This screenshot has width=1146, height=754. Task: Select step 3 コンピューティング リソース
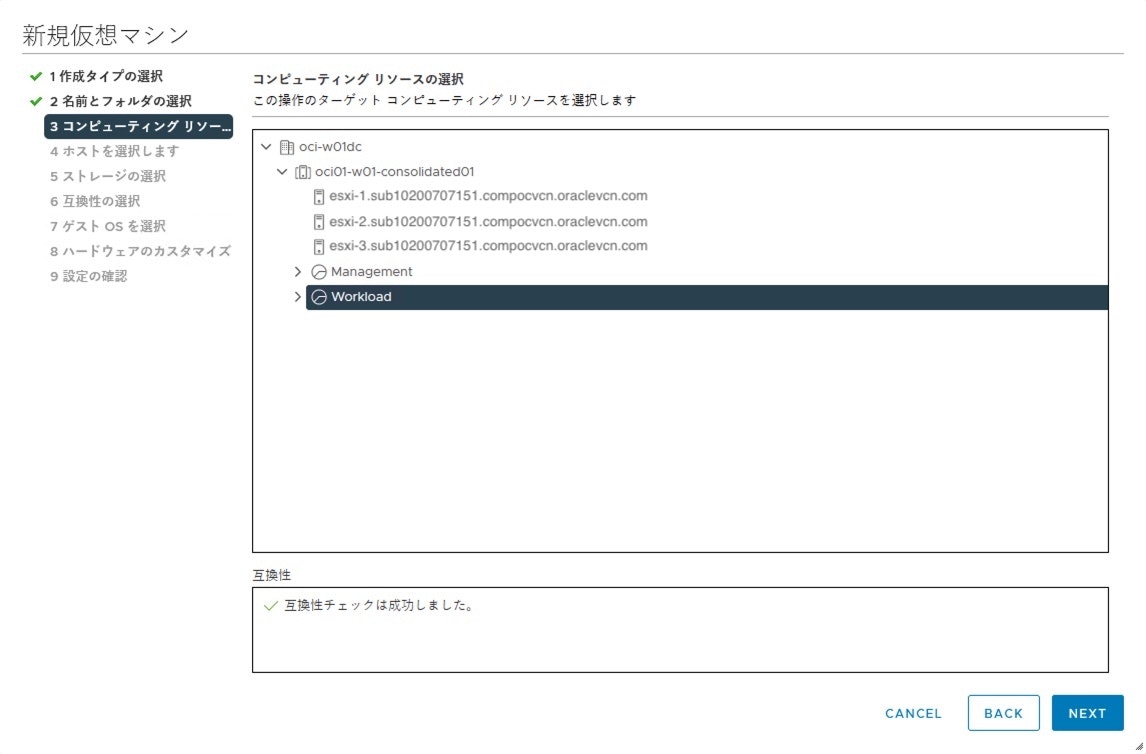138,126
